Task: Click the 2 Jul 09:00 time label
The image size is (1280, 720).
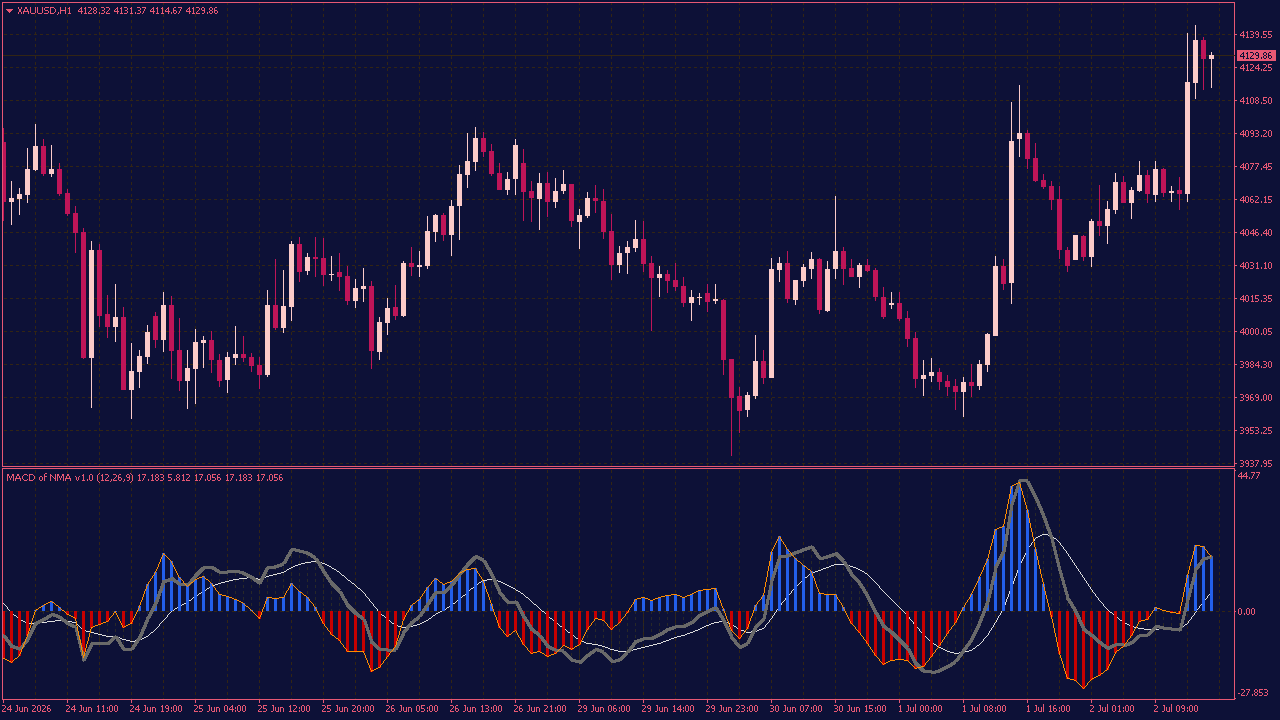Action: point(1178,709)
